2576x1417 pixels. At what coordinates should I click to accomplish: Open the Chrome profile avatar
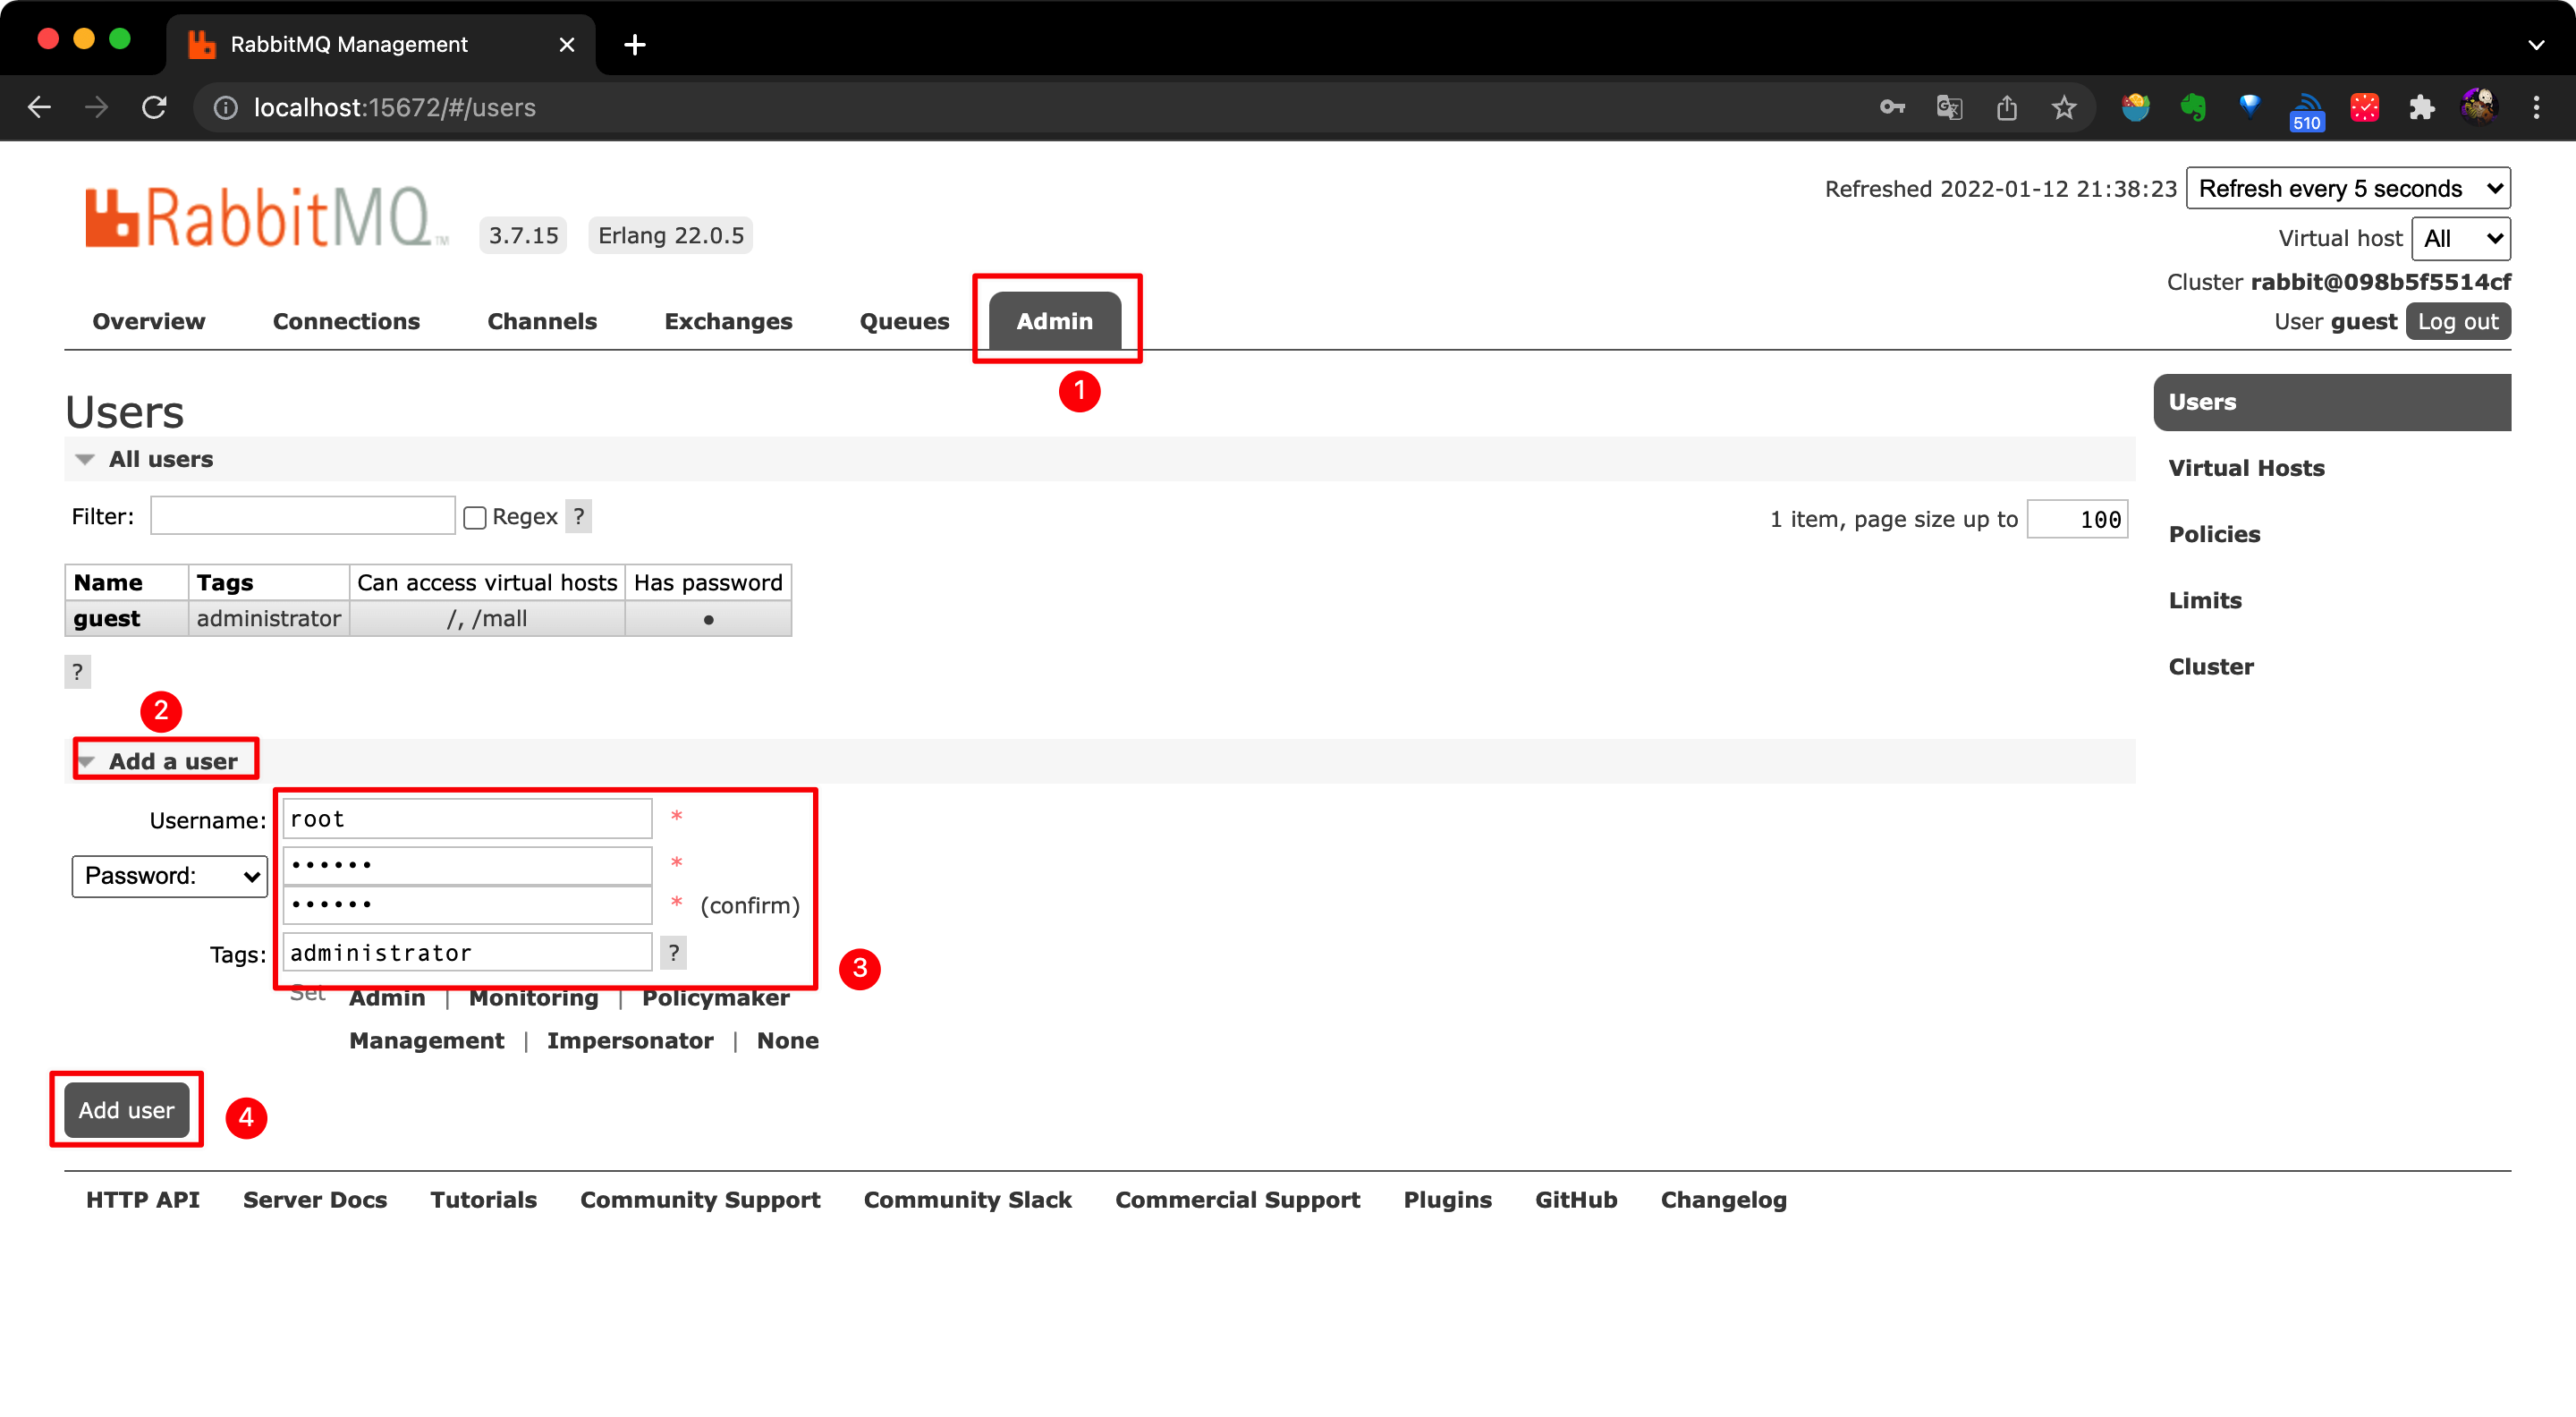[2479, 106]
